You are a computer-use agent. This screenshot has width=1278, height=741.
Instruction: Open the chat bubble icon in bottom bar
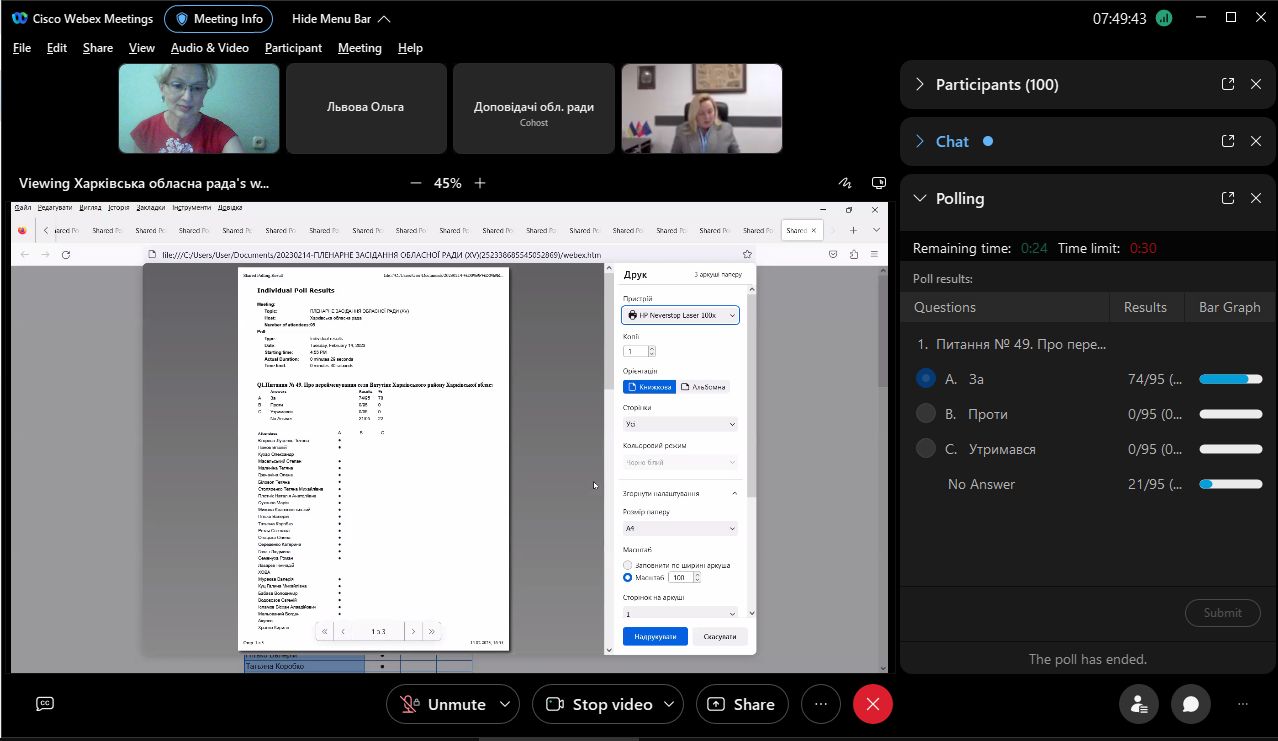[1190, 704]
